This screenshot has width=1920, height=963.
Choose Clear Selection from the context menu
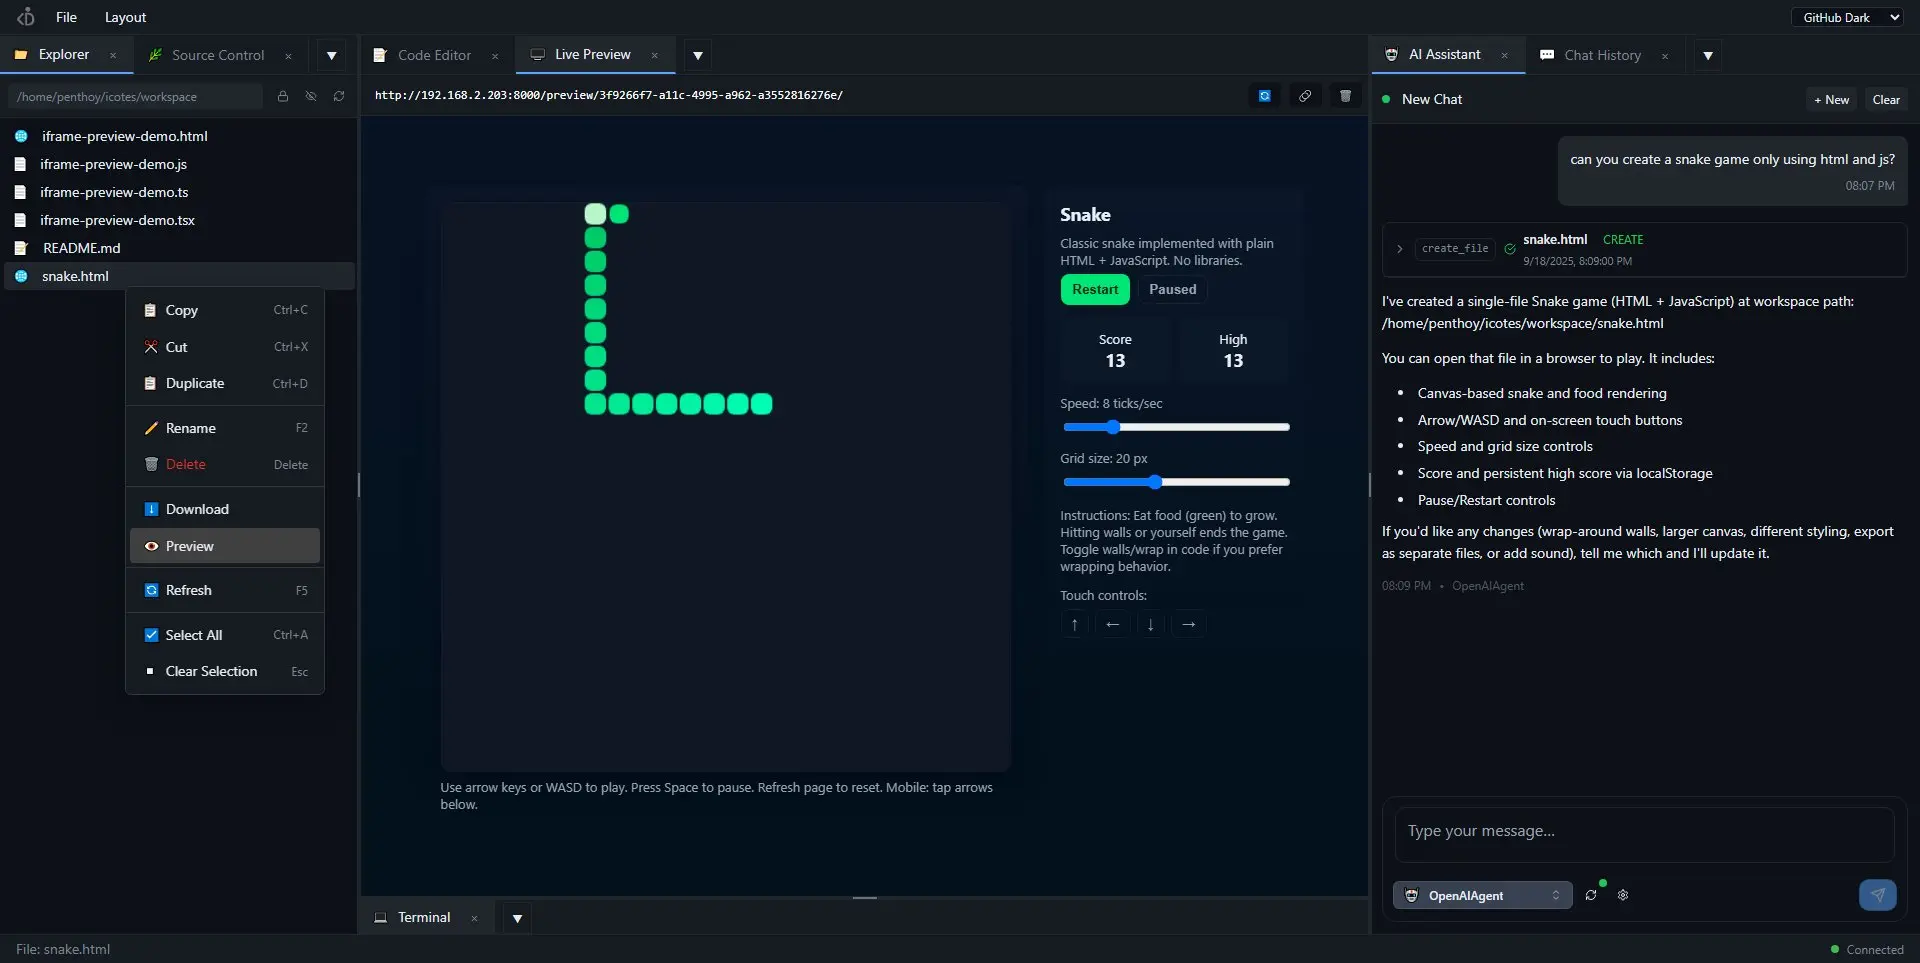pyautogui.click(x=225, y=671)
